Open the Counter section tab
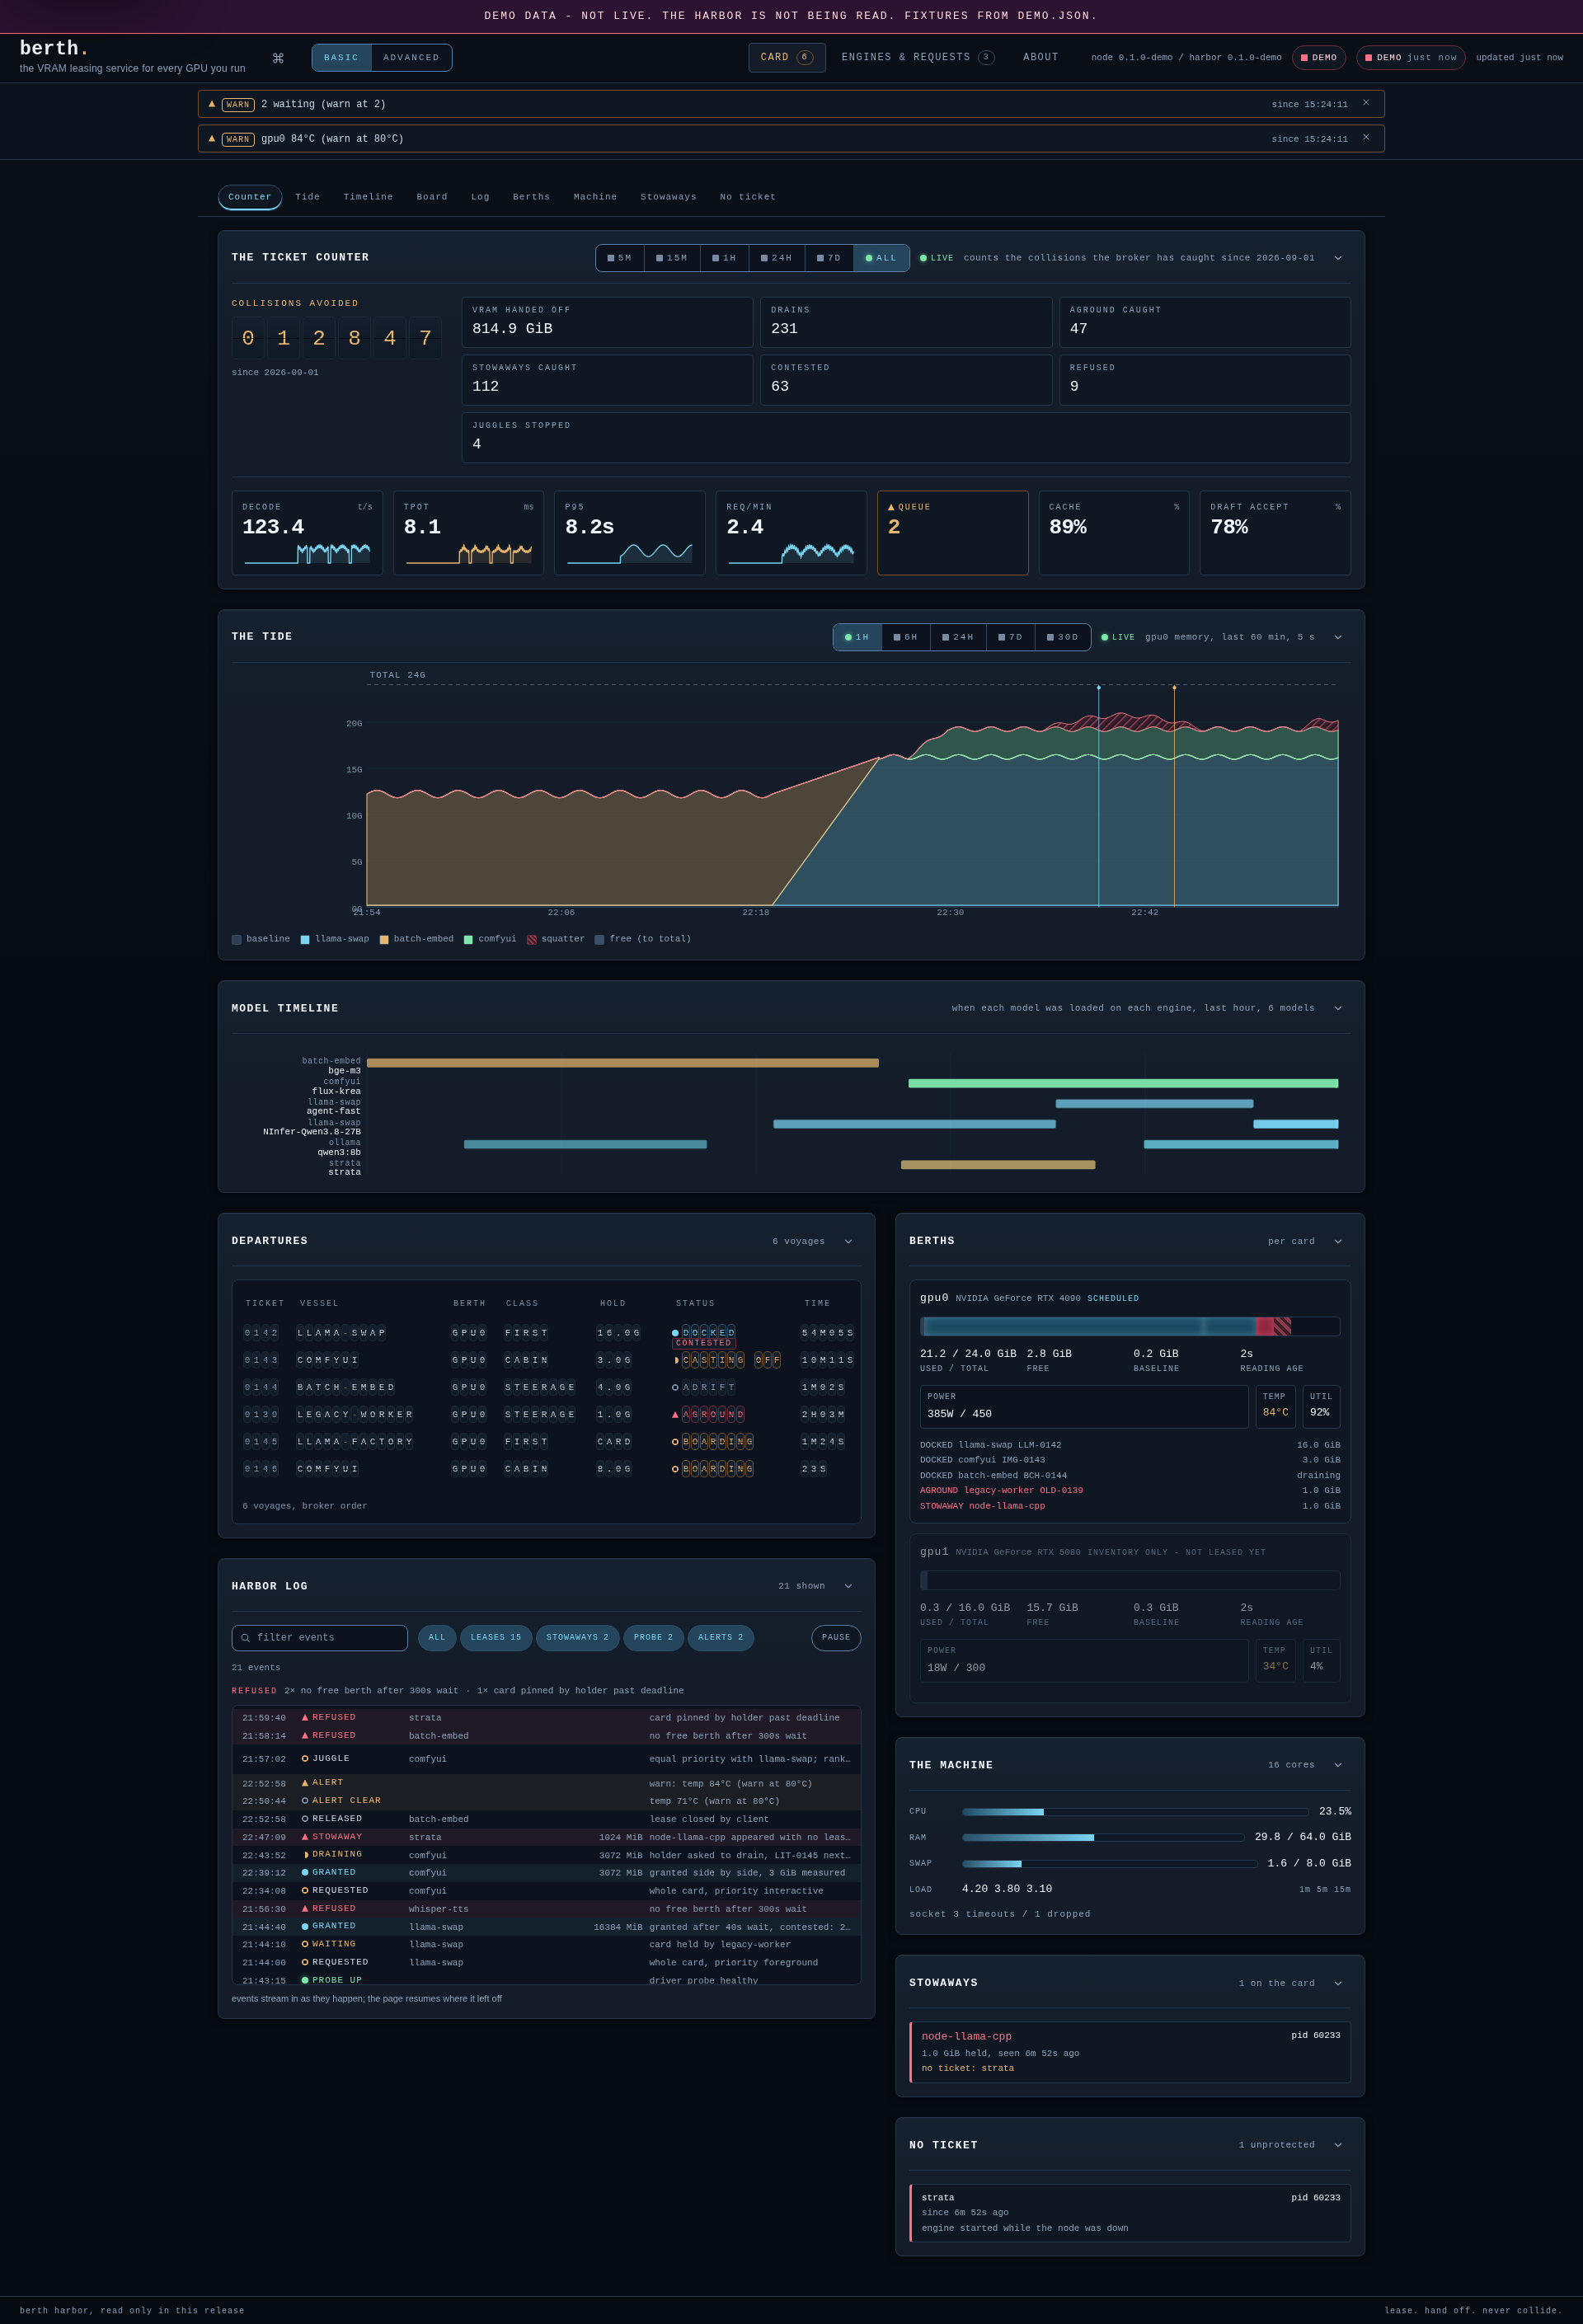This screenshot has height=2324, width=1583. pos(250,197)
